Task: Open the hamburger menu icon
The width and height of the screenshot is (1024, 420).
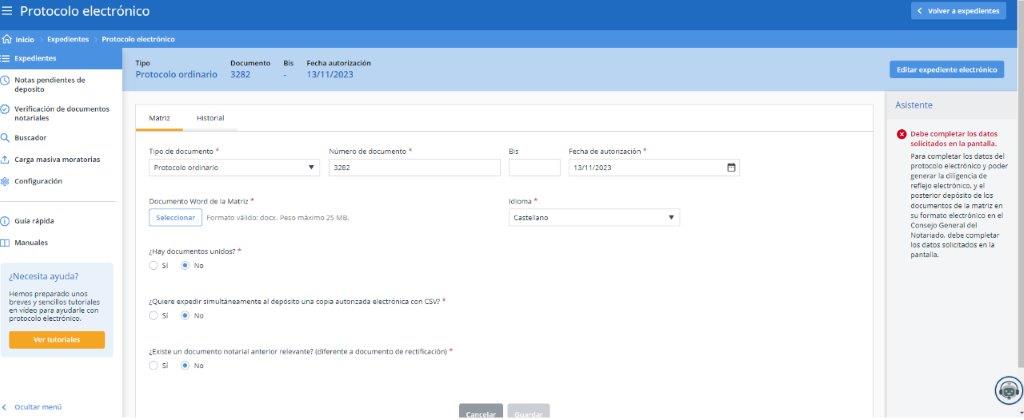Action: [x=8, y=11]
